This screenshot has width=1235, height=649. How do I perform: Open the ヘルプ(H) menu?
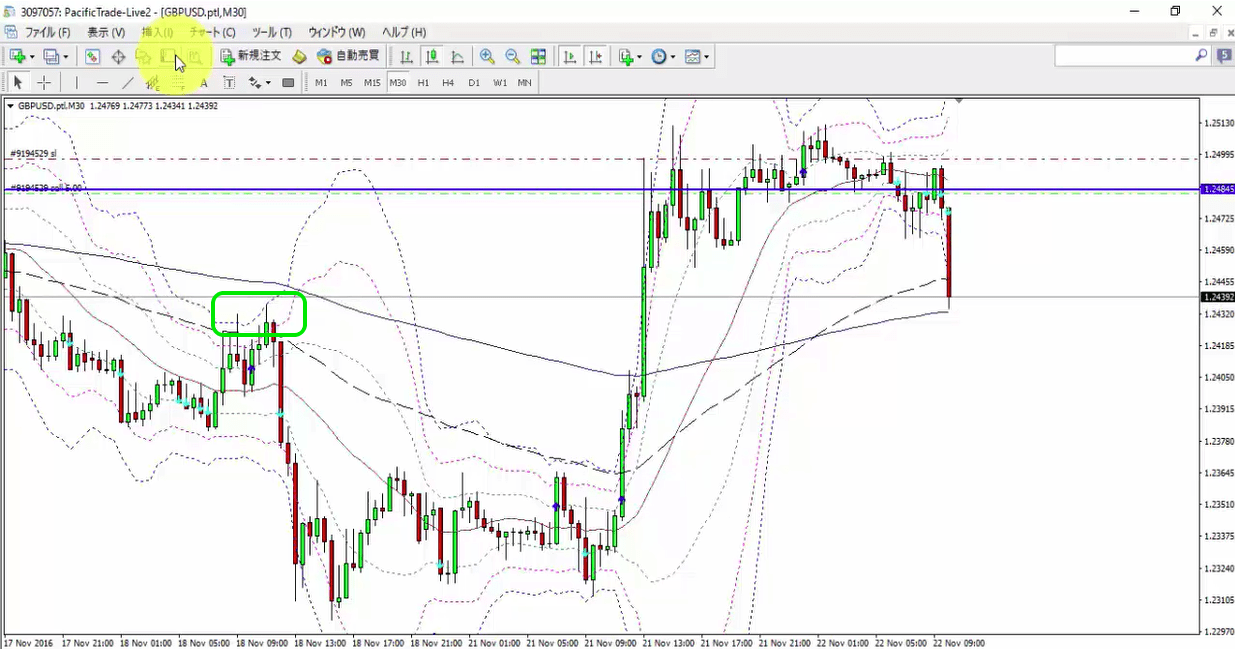[x=404, y=32]
